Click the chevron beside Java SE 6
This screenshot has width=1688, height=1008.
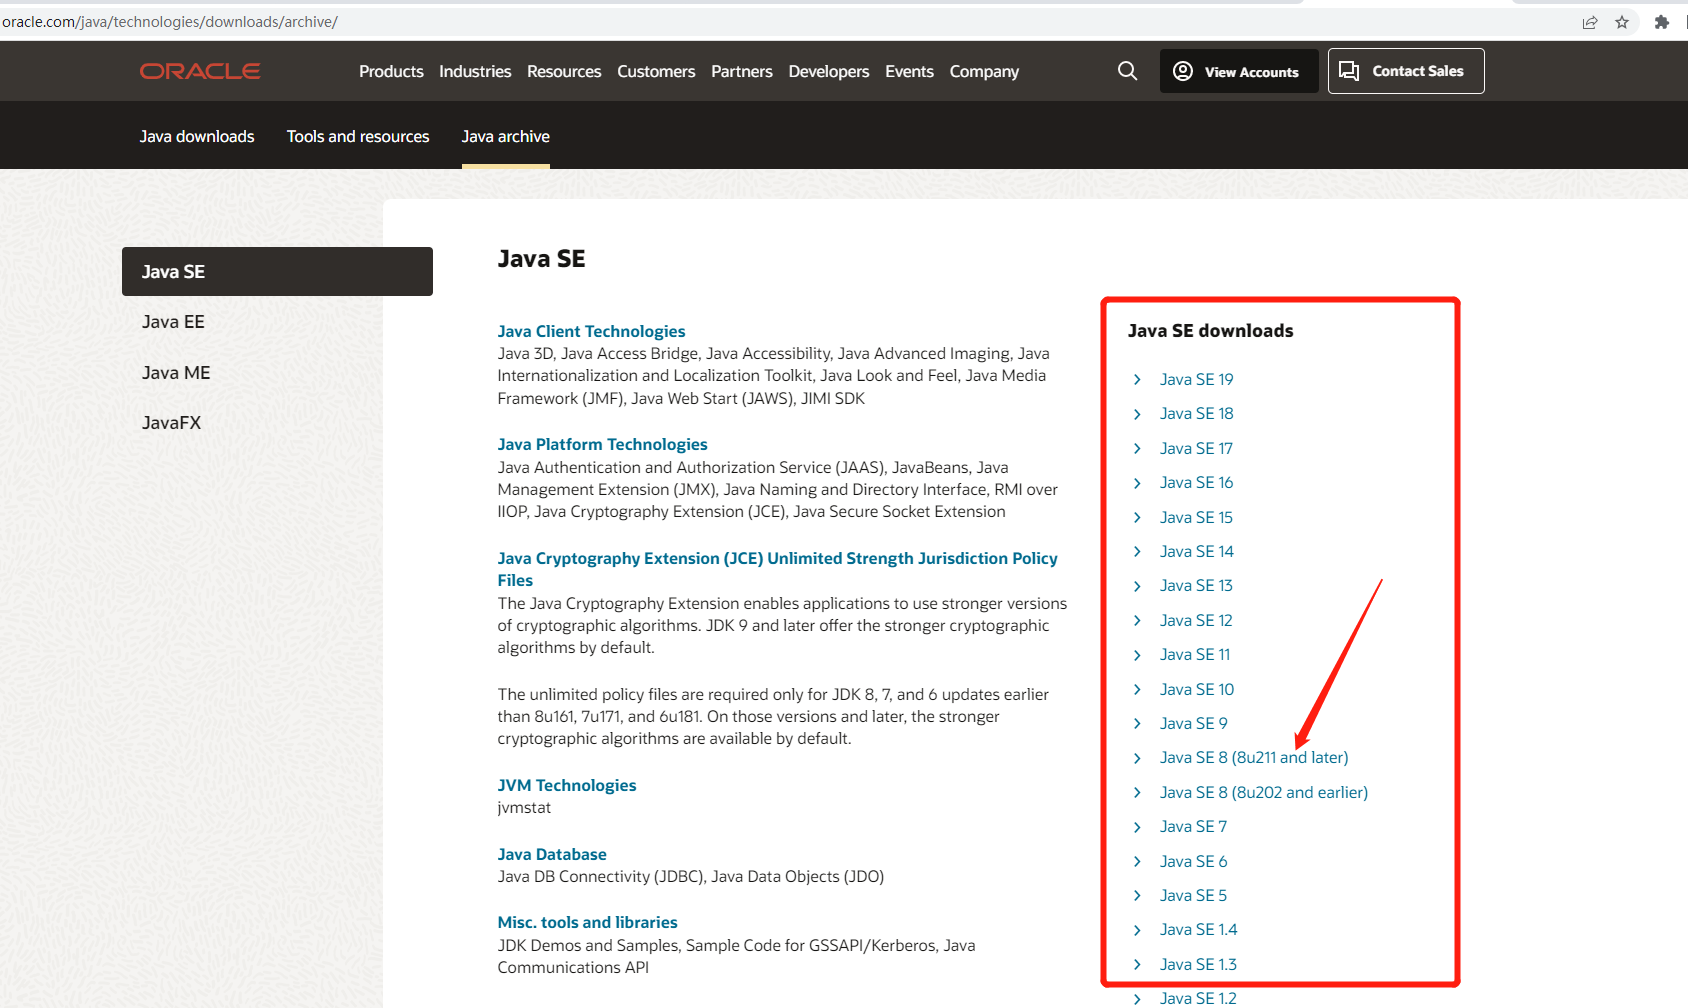1137,862
